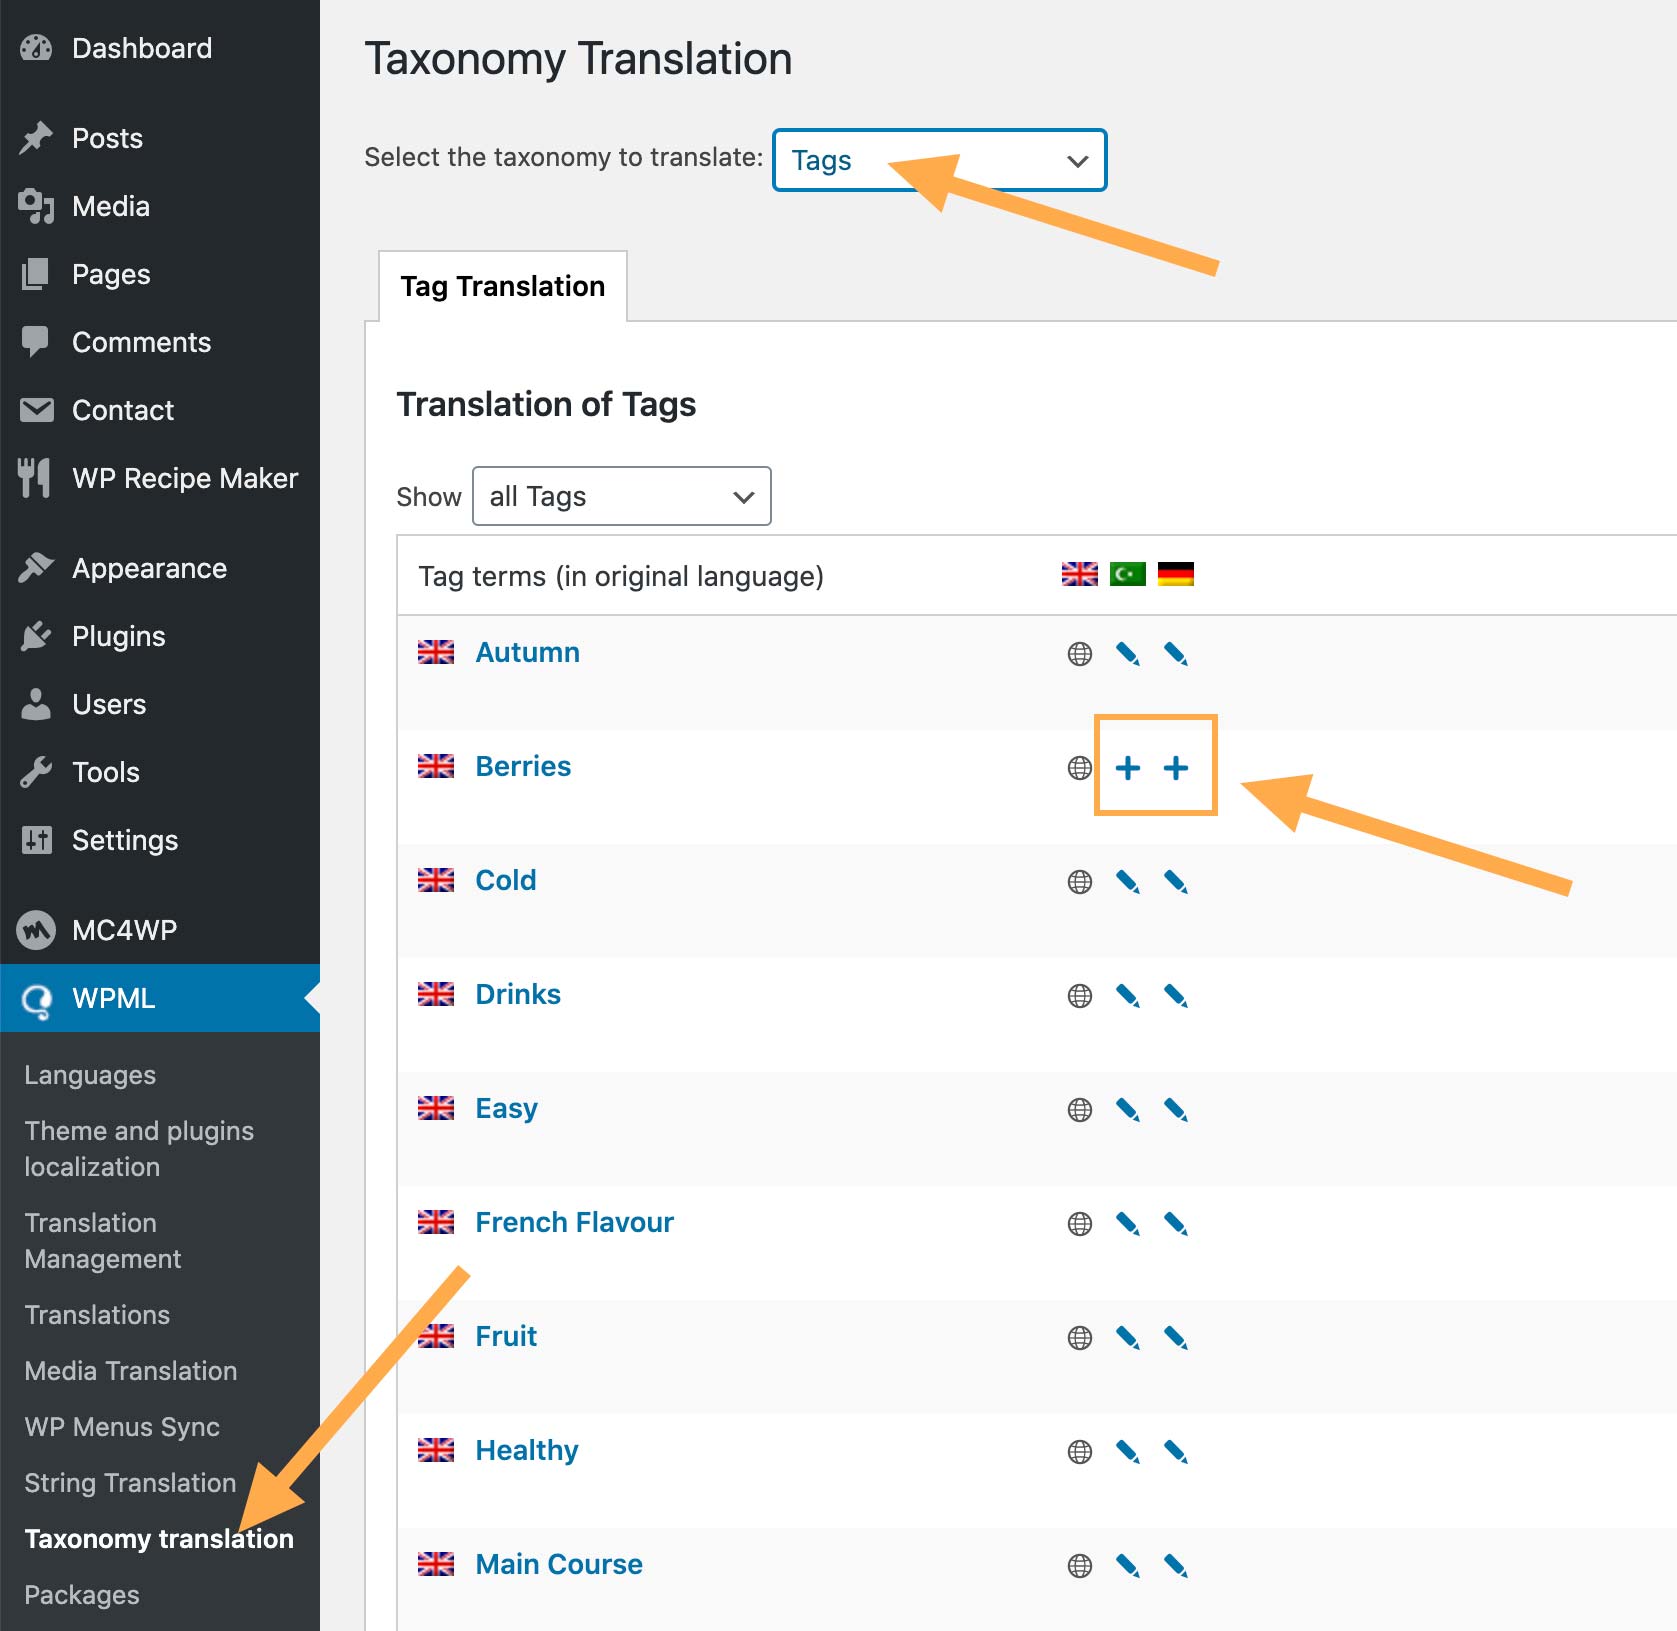The image size is (1677, 1631).
Task: Open the Packages menu item
Action: coord(81,1595)
